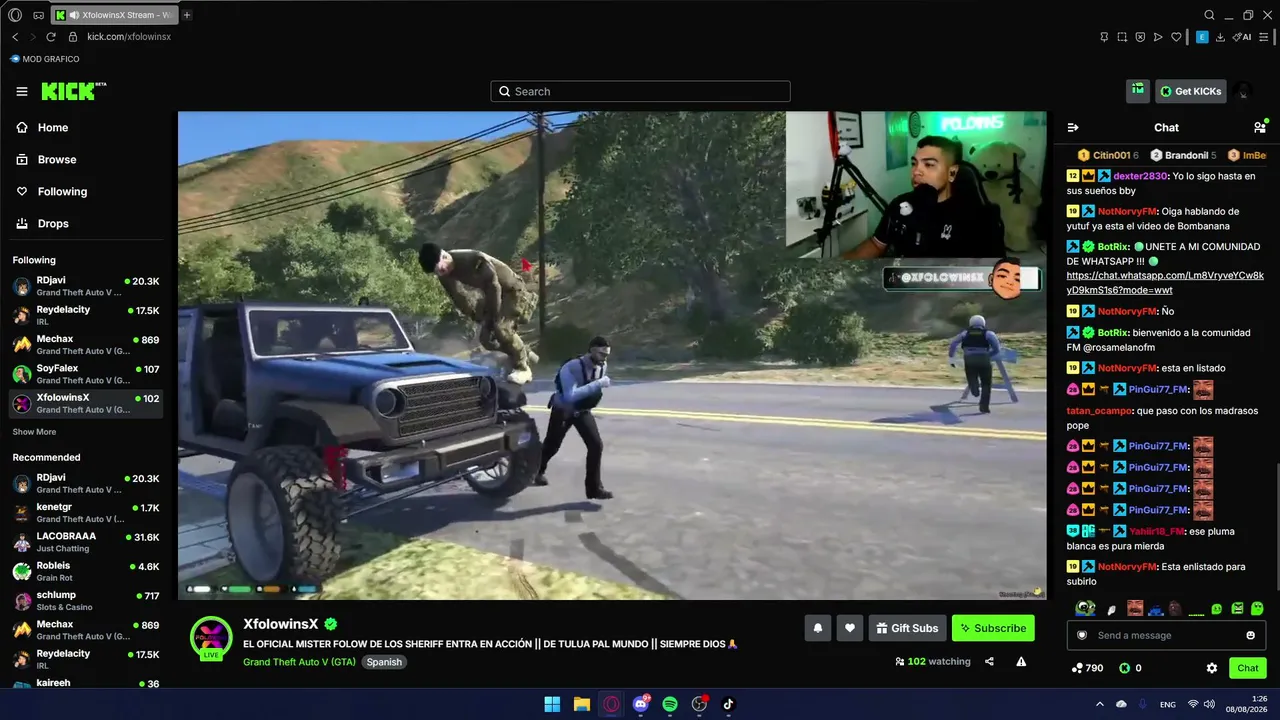The width and height of the screenshot is (1280, 720).
Task: Open the blue extension icon in toolbar
Action: (1202, 37)
